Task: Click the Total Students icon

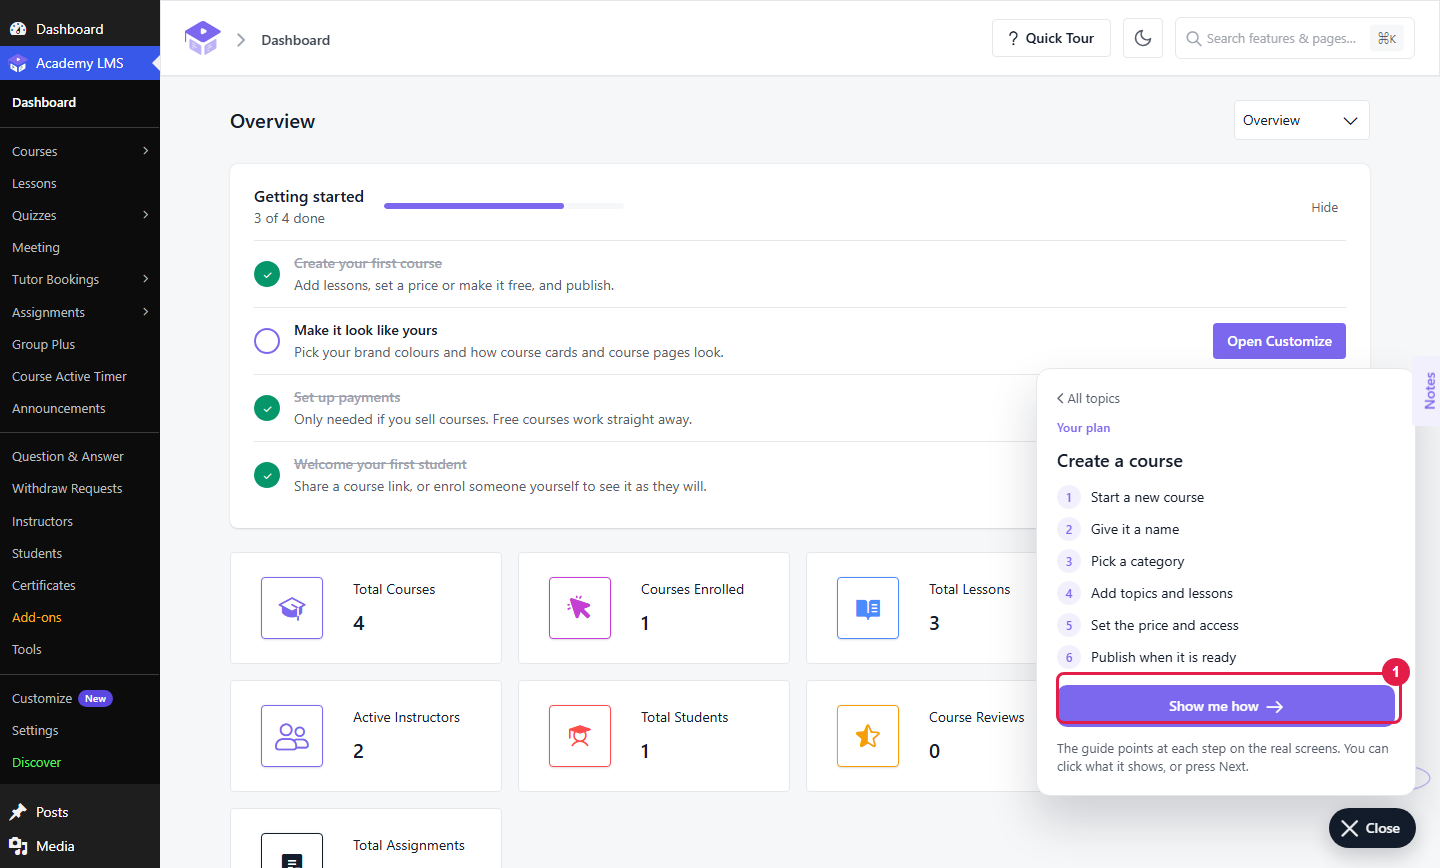Action: click(580, 736)
